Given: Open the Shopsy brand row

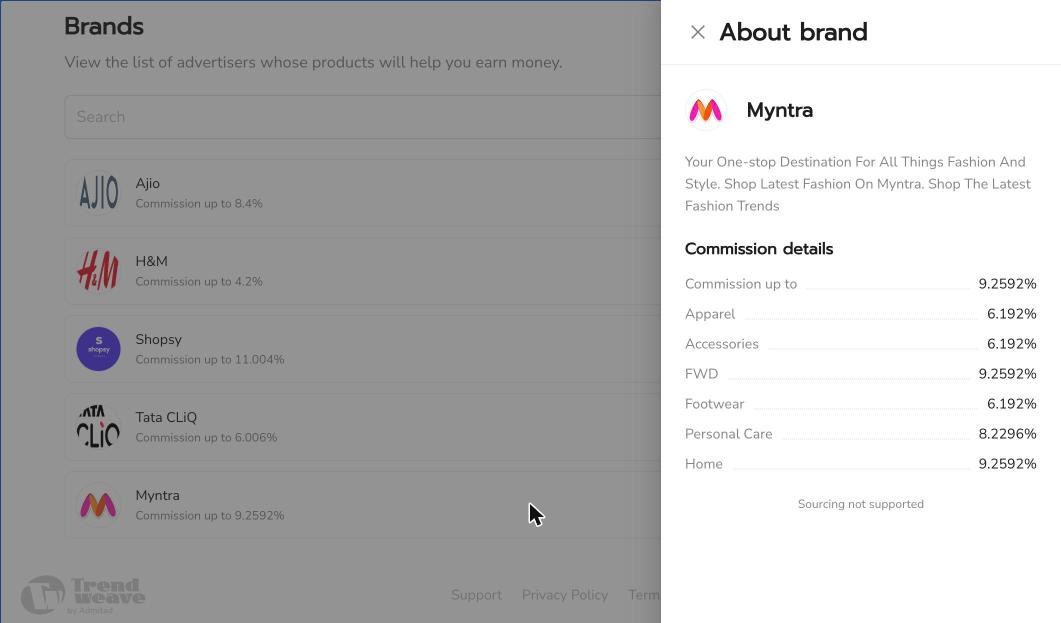Looking at the screenshot, I should coord(363,349).
